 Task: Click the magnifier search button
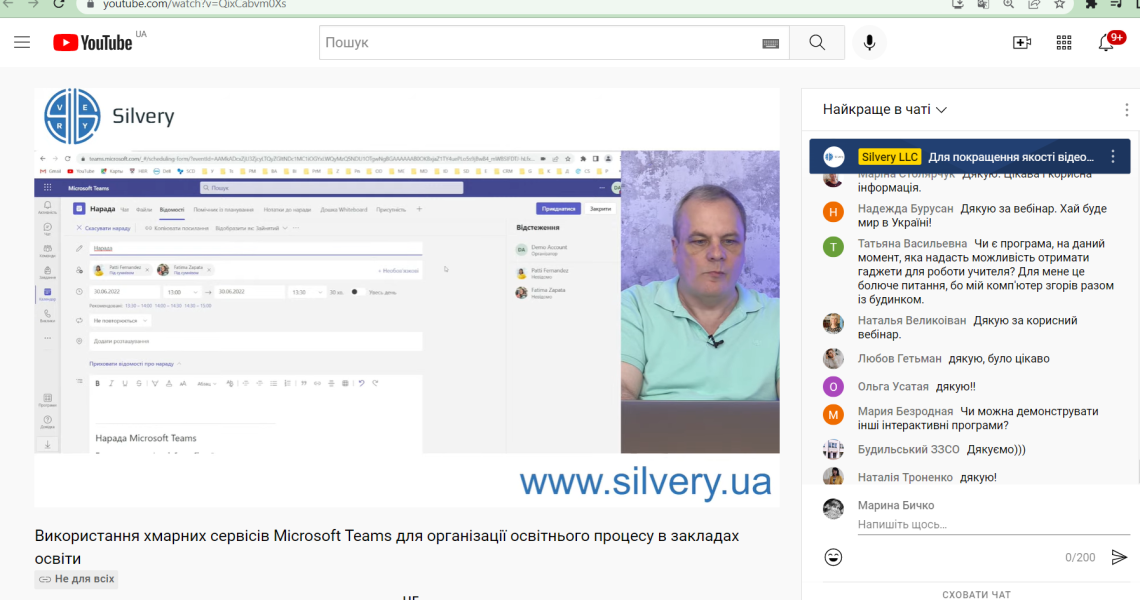pyautogui.click(x=817, y=43)
